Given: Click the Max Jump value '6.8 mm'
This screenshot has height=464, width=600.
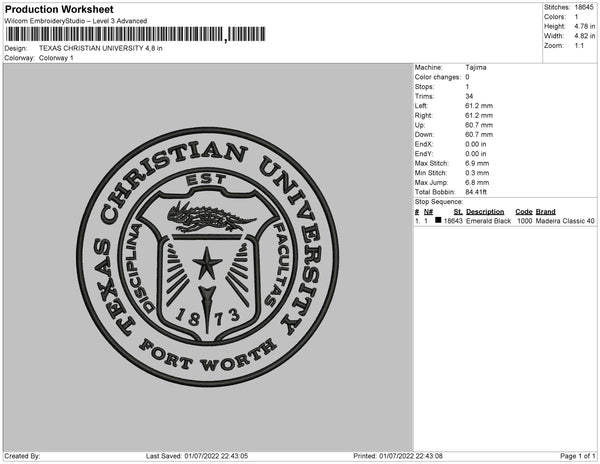Looking at the screenshot, I should 477,182.
